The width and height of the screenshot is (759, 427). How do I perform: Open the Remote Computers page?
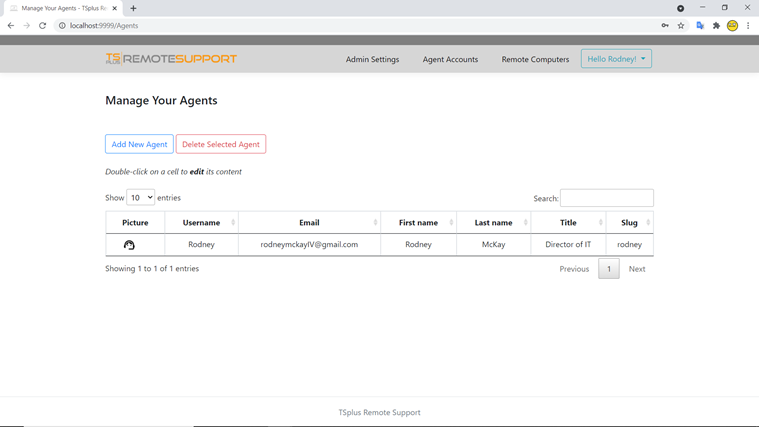pyautogui.click(x=535, y=59)
